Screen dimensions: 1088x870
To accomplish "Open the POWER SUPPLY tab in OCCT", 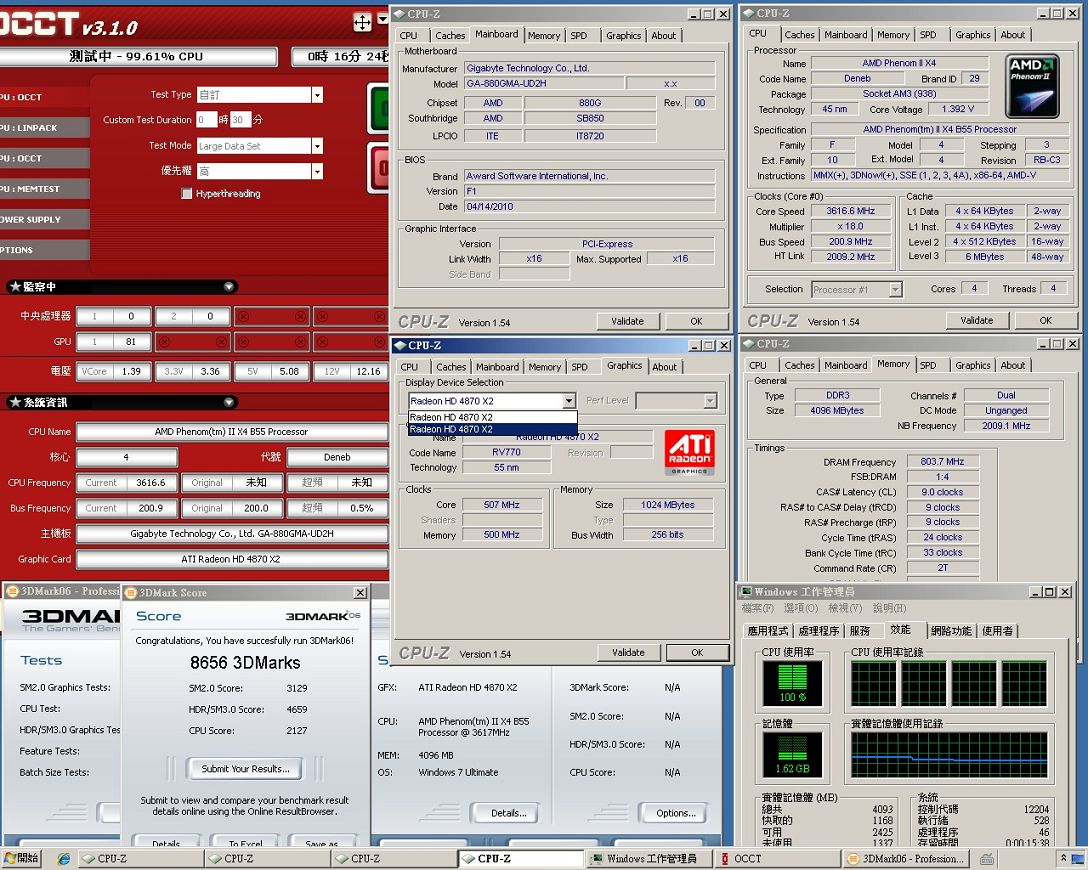I will tap(44, 219).
